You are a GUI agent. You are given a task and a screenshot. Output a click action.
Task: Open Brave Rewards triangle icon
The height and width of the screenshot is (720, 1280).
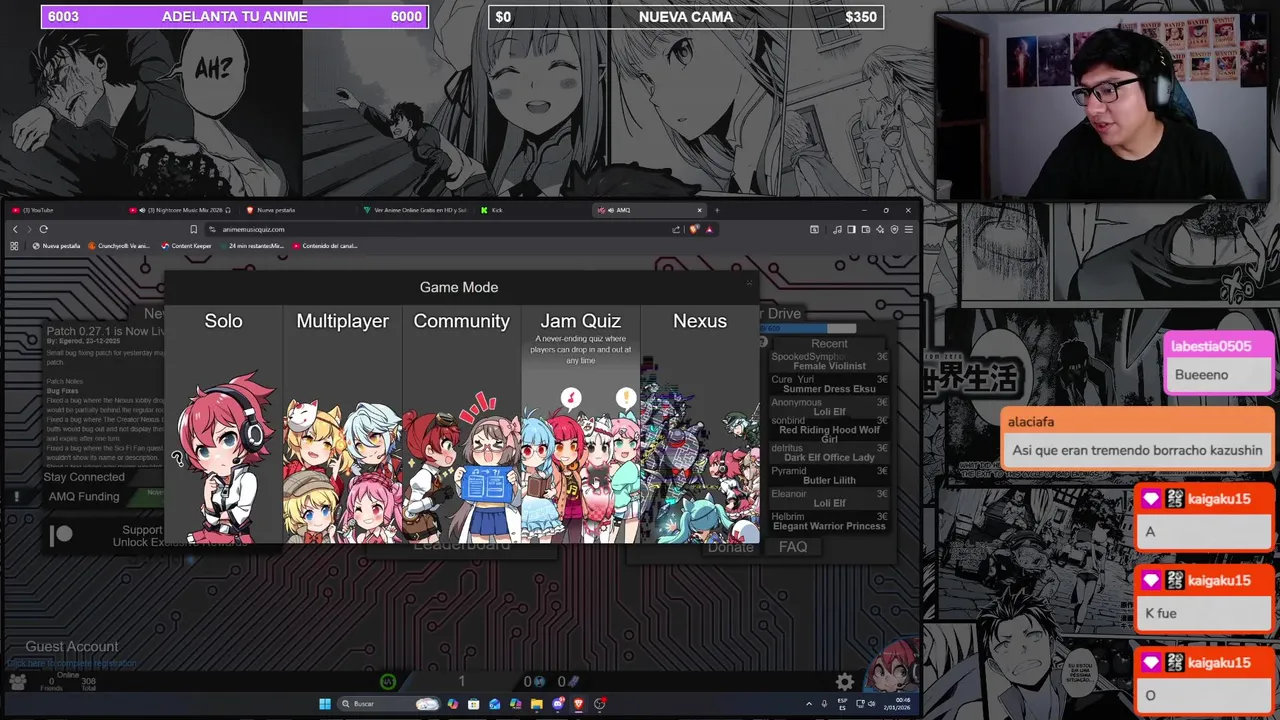click(709, 229)
